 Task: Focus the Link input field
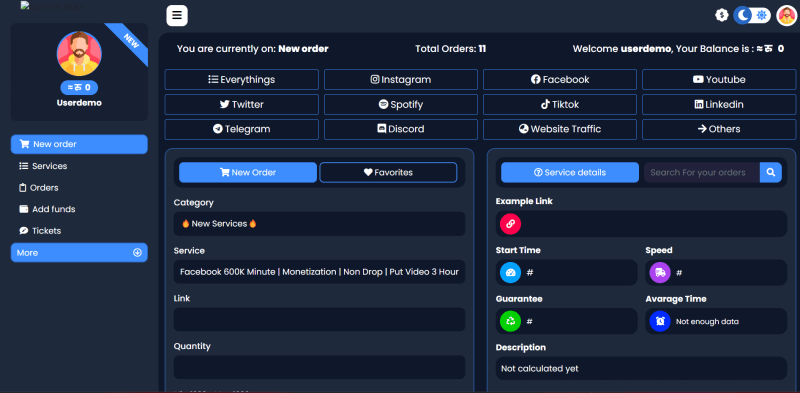click(x=319, y=320)
